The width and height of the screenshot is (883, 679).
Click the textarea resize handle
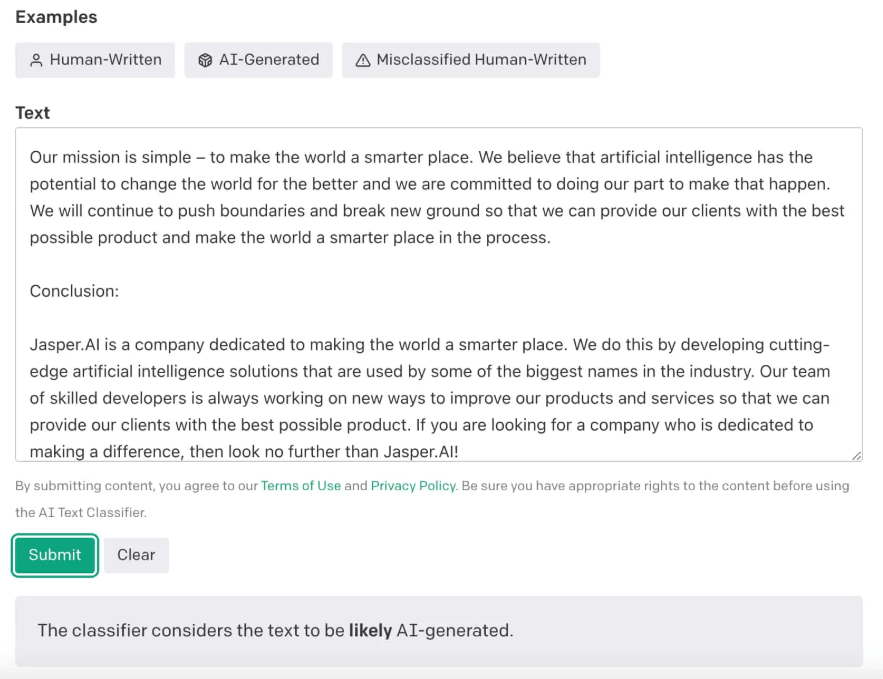coord(856,456)
